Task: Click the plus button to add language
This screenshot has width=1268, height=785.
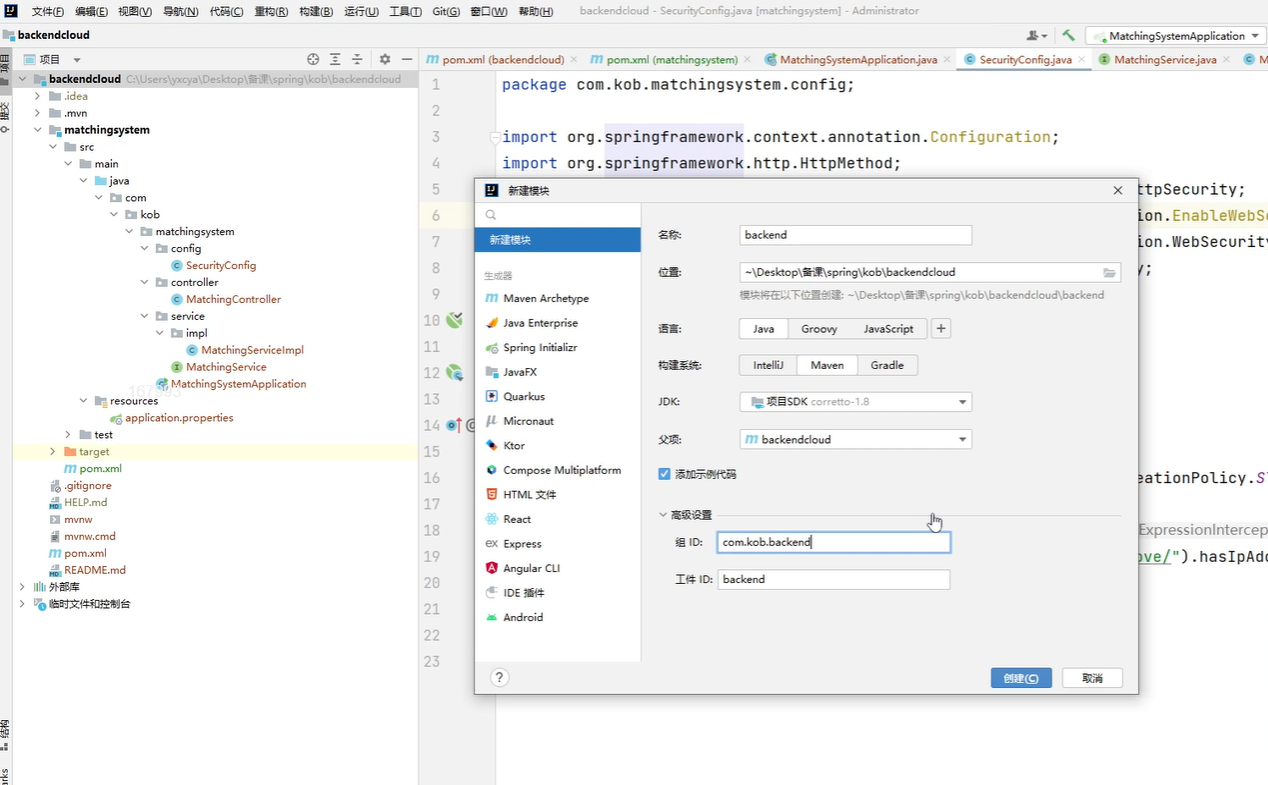Action: pos(940,328)
